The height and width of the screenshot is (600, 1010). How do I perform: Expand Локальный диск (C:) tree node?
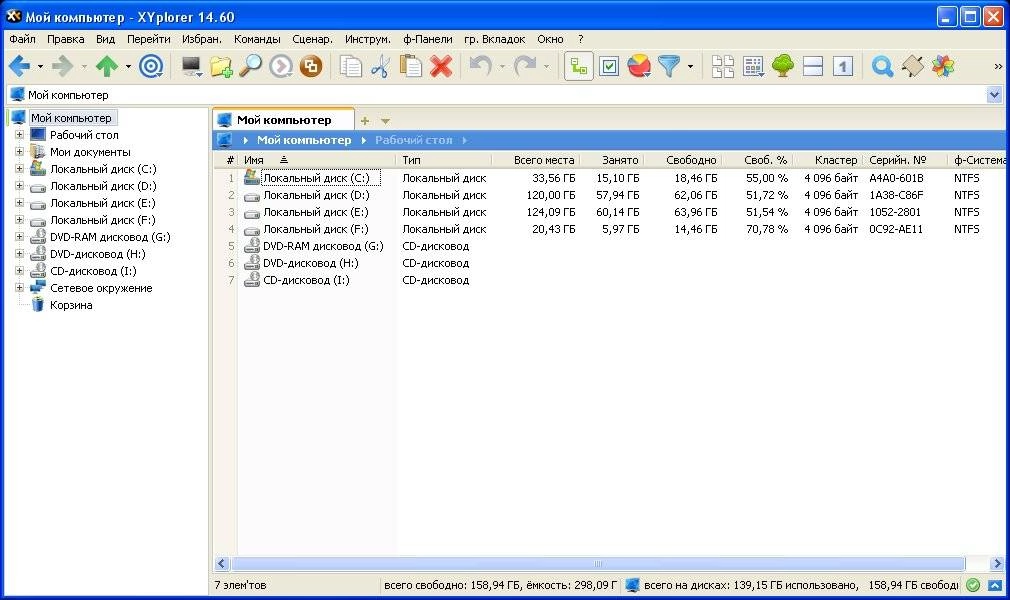point(19,169)
